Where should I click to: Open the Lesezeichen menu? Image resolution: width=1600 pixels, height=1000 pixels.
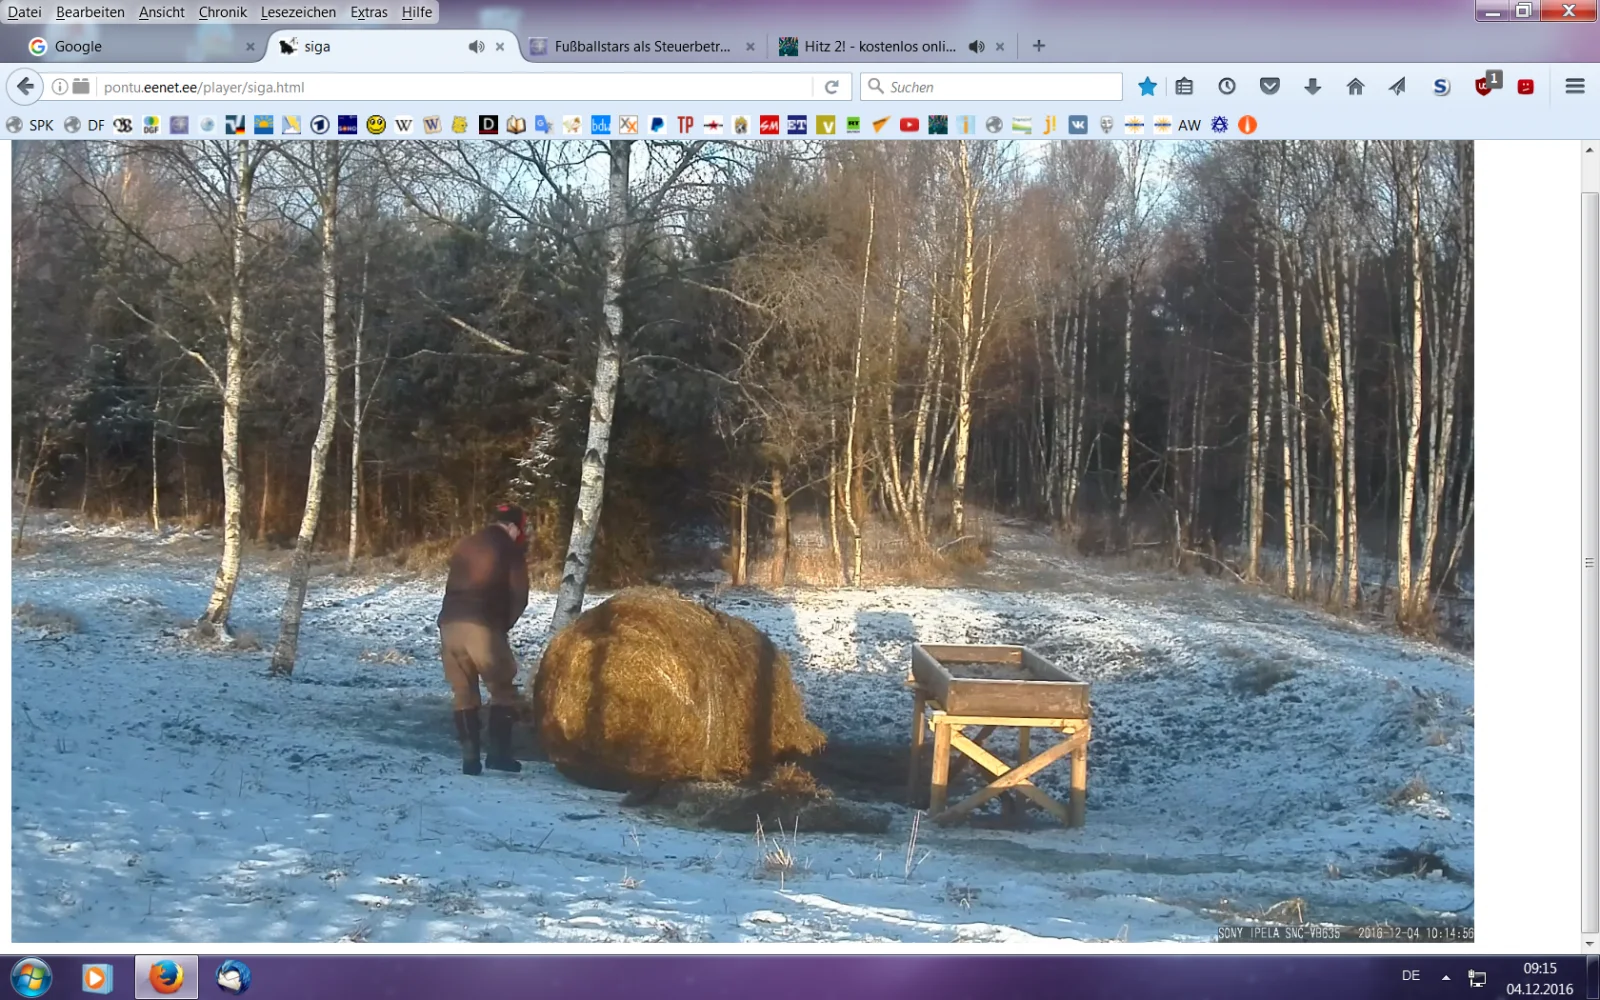click(298, 12)
